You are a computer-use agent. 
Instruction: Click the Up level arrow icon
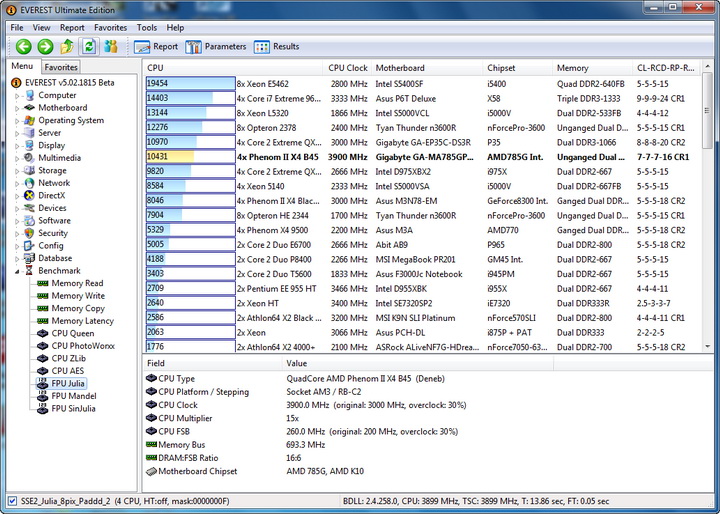click(x=67, y=46)
